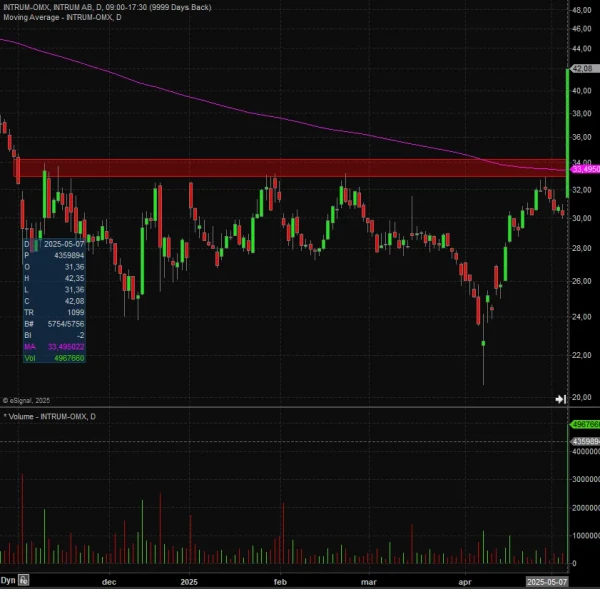Click the H row showing high 42,35
Screen dimensions: 600x589
coord(54,278)
